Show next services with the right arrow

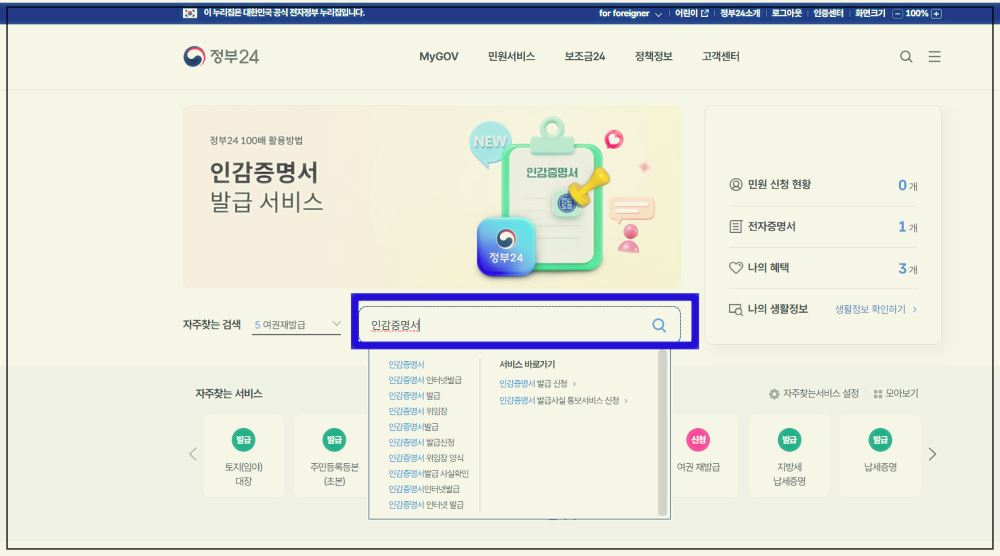coord(932,454)
